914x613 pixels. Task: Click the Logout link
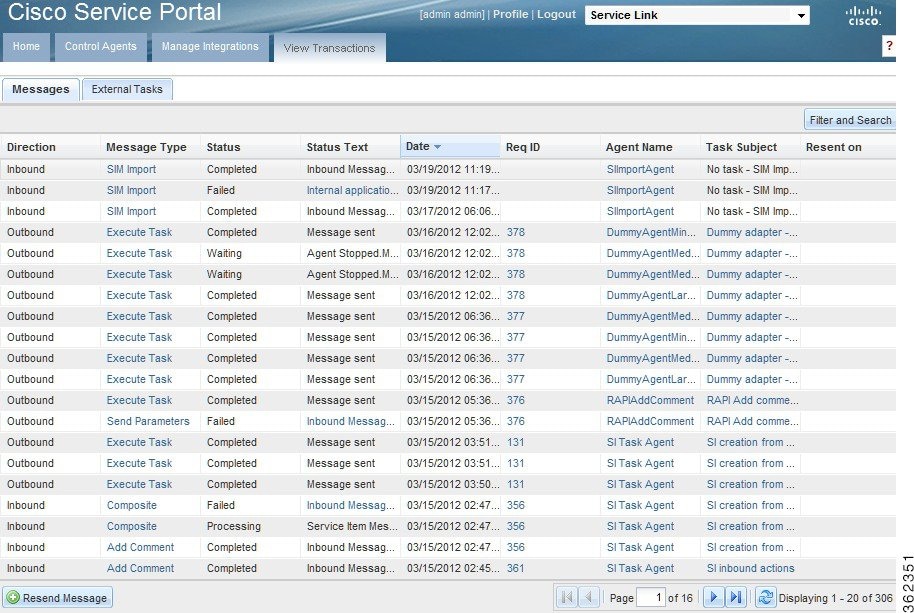tap(556, 14)
